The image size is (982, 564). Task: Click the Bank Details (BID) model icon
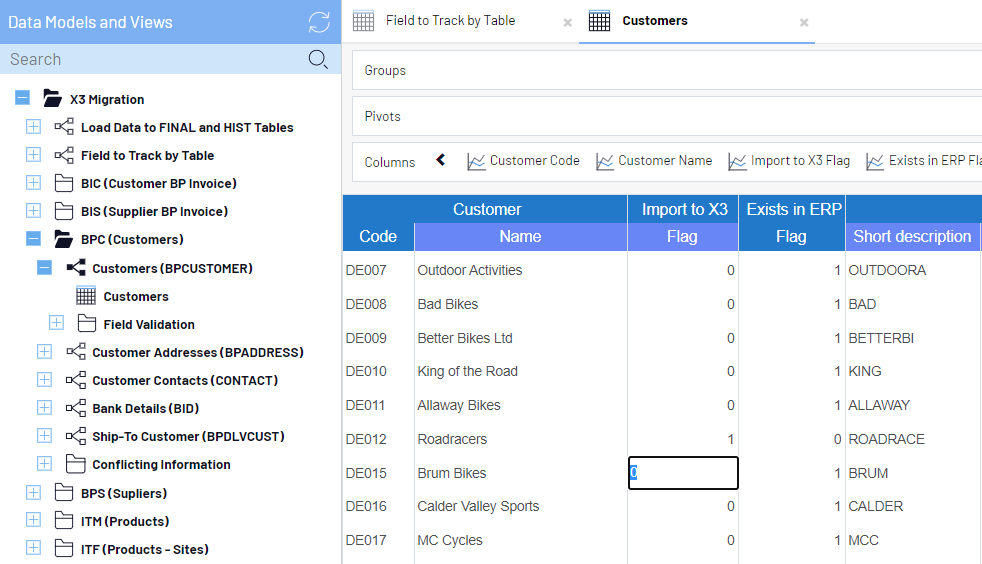[x=75, y=408]
